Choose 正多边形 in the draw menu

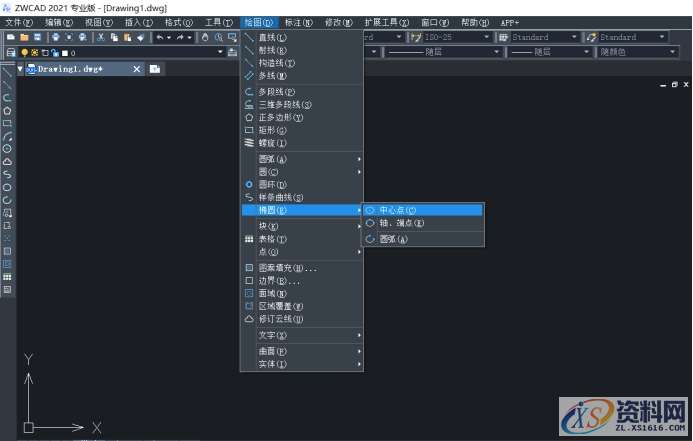[x=302, y=118]
